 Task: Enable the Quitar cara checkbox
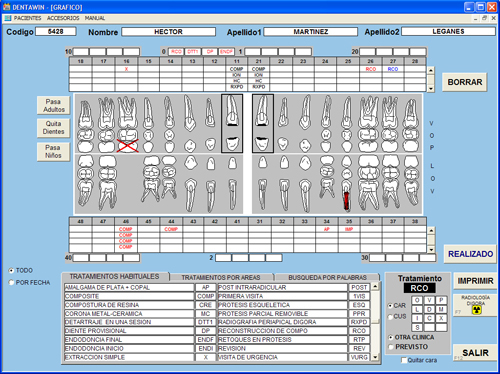[x=404, y=360]
